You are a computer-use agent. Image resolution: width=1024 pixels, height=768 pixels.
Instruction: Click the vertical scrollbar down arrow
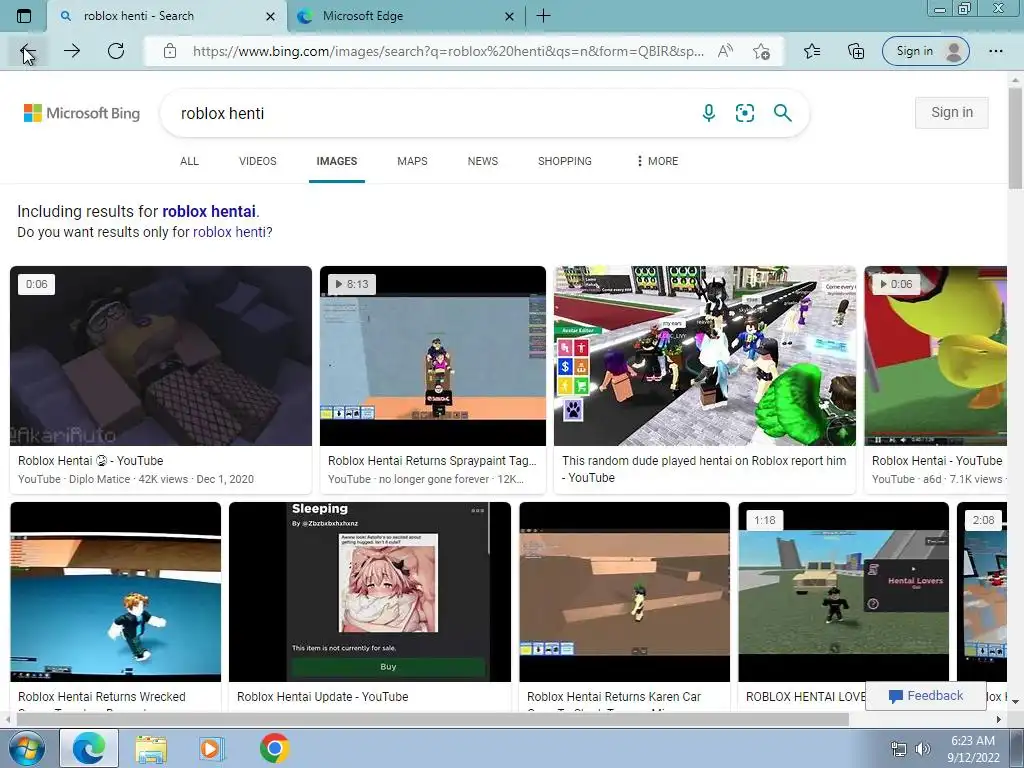point(1015,701)
